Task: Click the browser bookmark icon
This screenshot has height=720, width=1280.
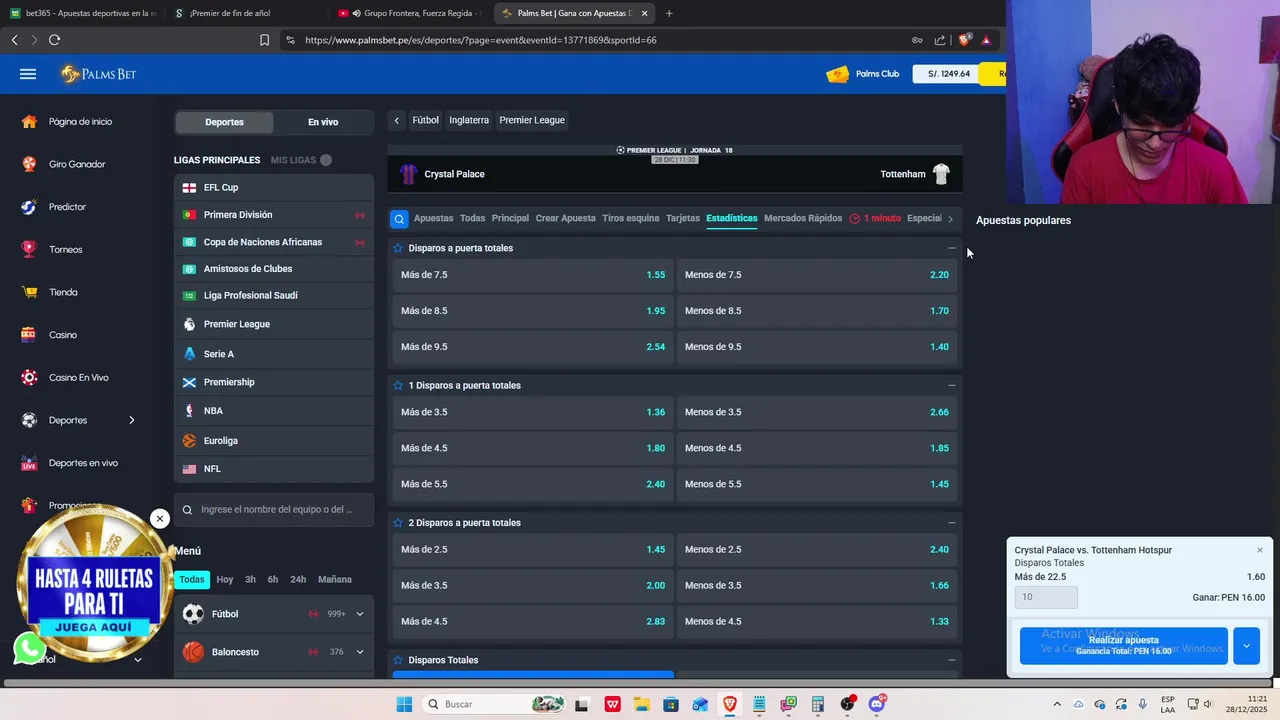Action: click(x=264, y=40)
